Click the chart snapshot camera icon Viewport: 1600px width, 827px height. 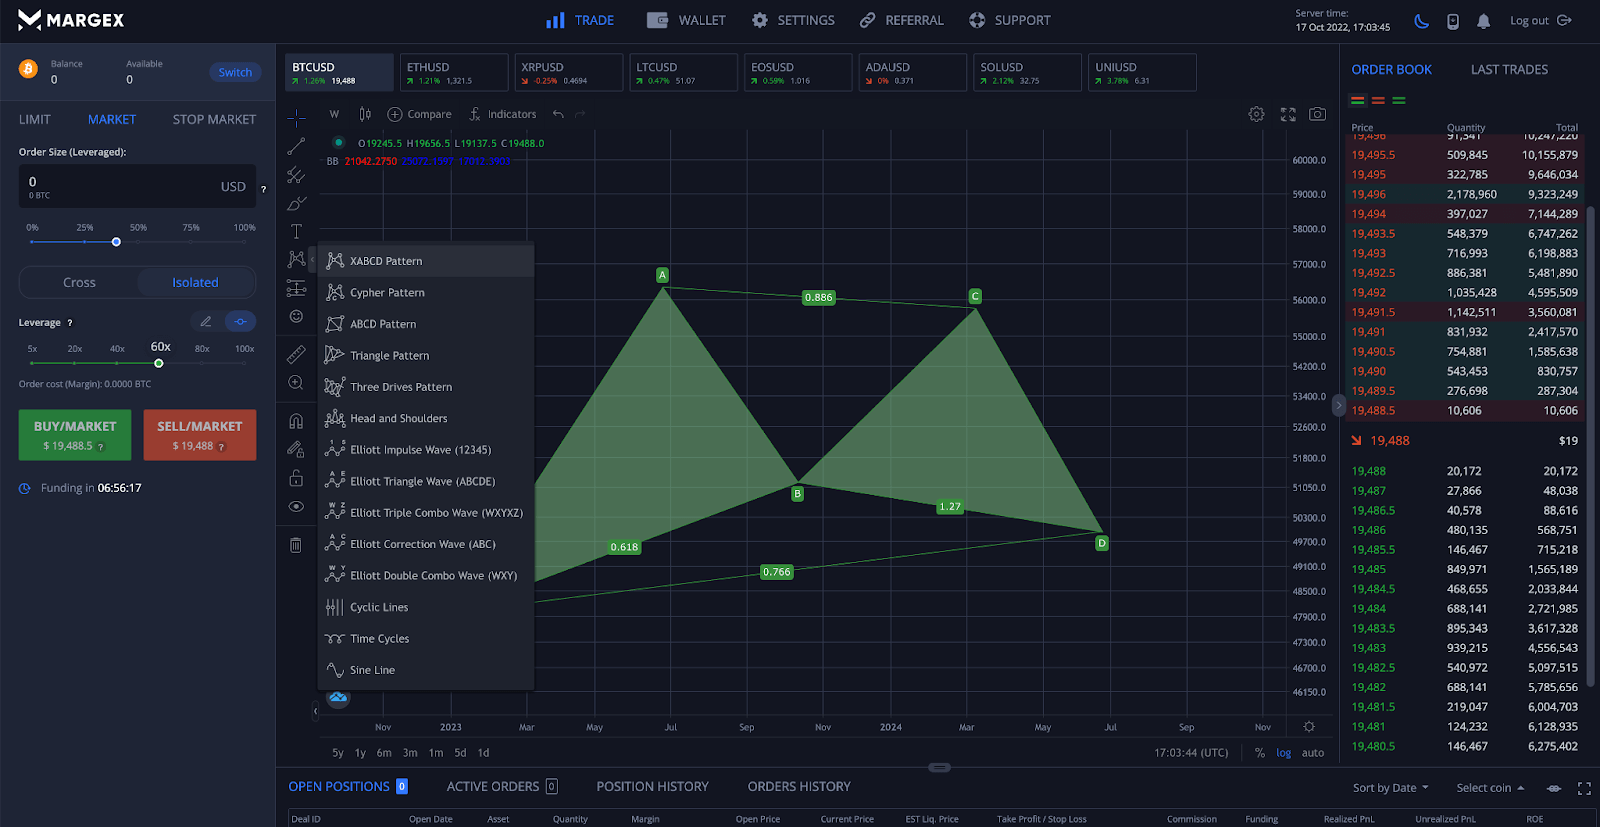coord(1318,115)
